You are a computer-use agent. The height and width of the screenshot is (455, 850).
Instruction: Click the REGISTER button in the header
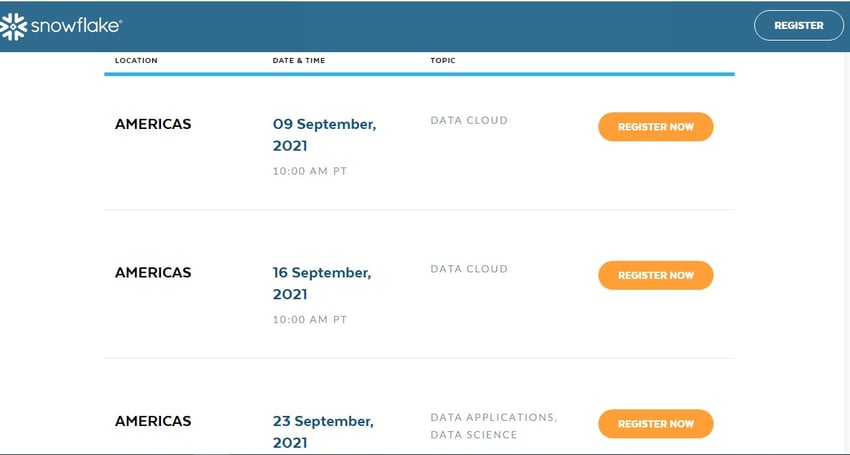(x=799, y=25)
